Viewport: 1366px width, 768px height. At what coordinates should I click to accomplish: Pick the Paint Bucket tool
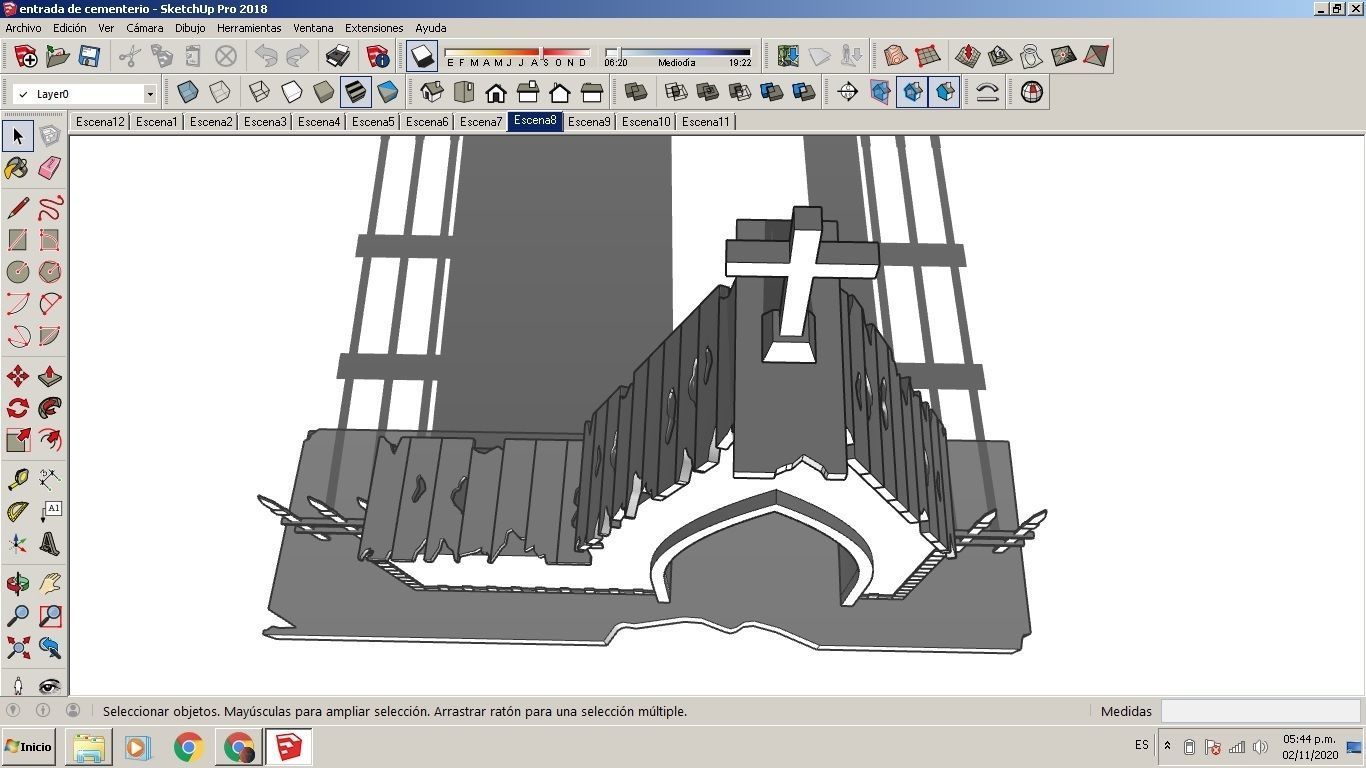[18, 168]
